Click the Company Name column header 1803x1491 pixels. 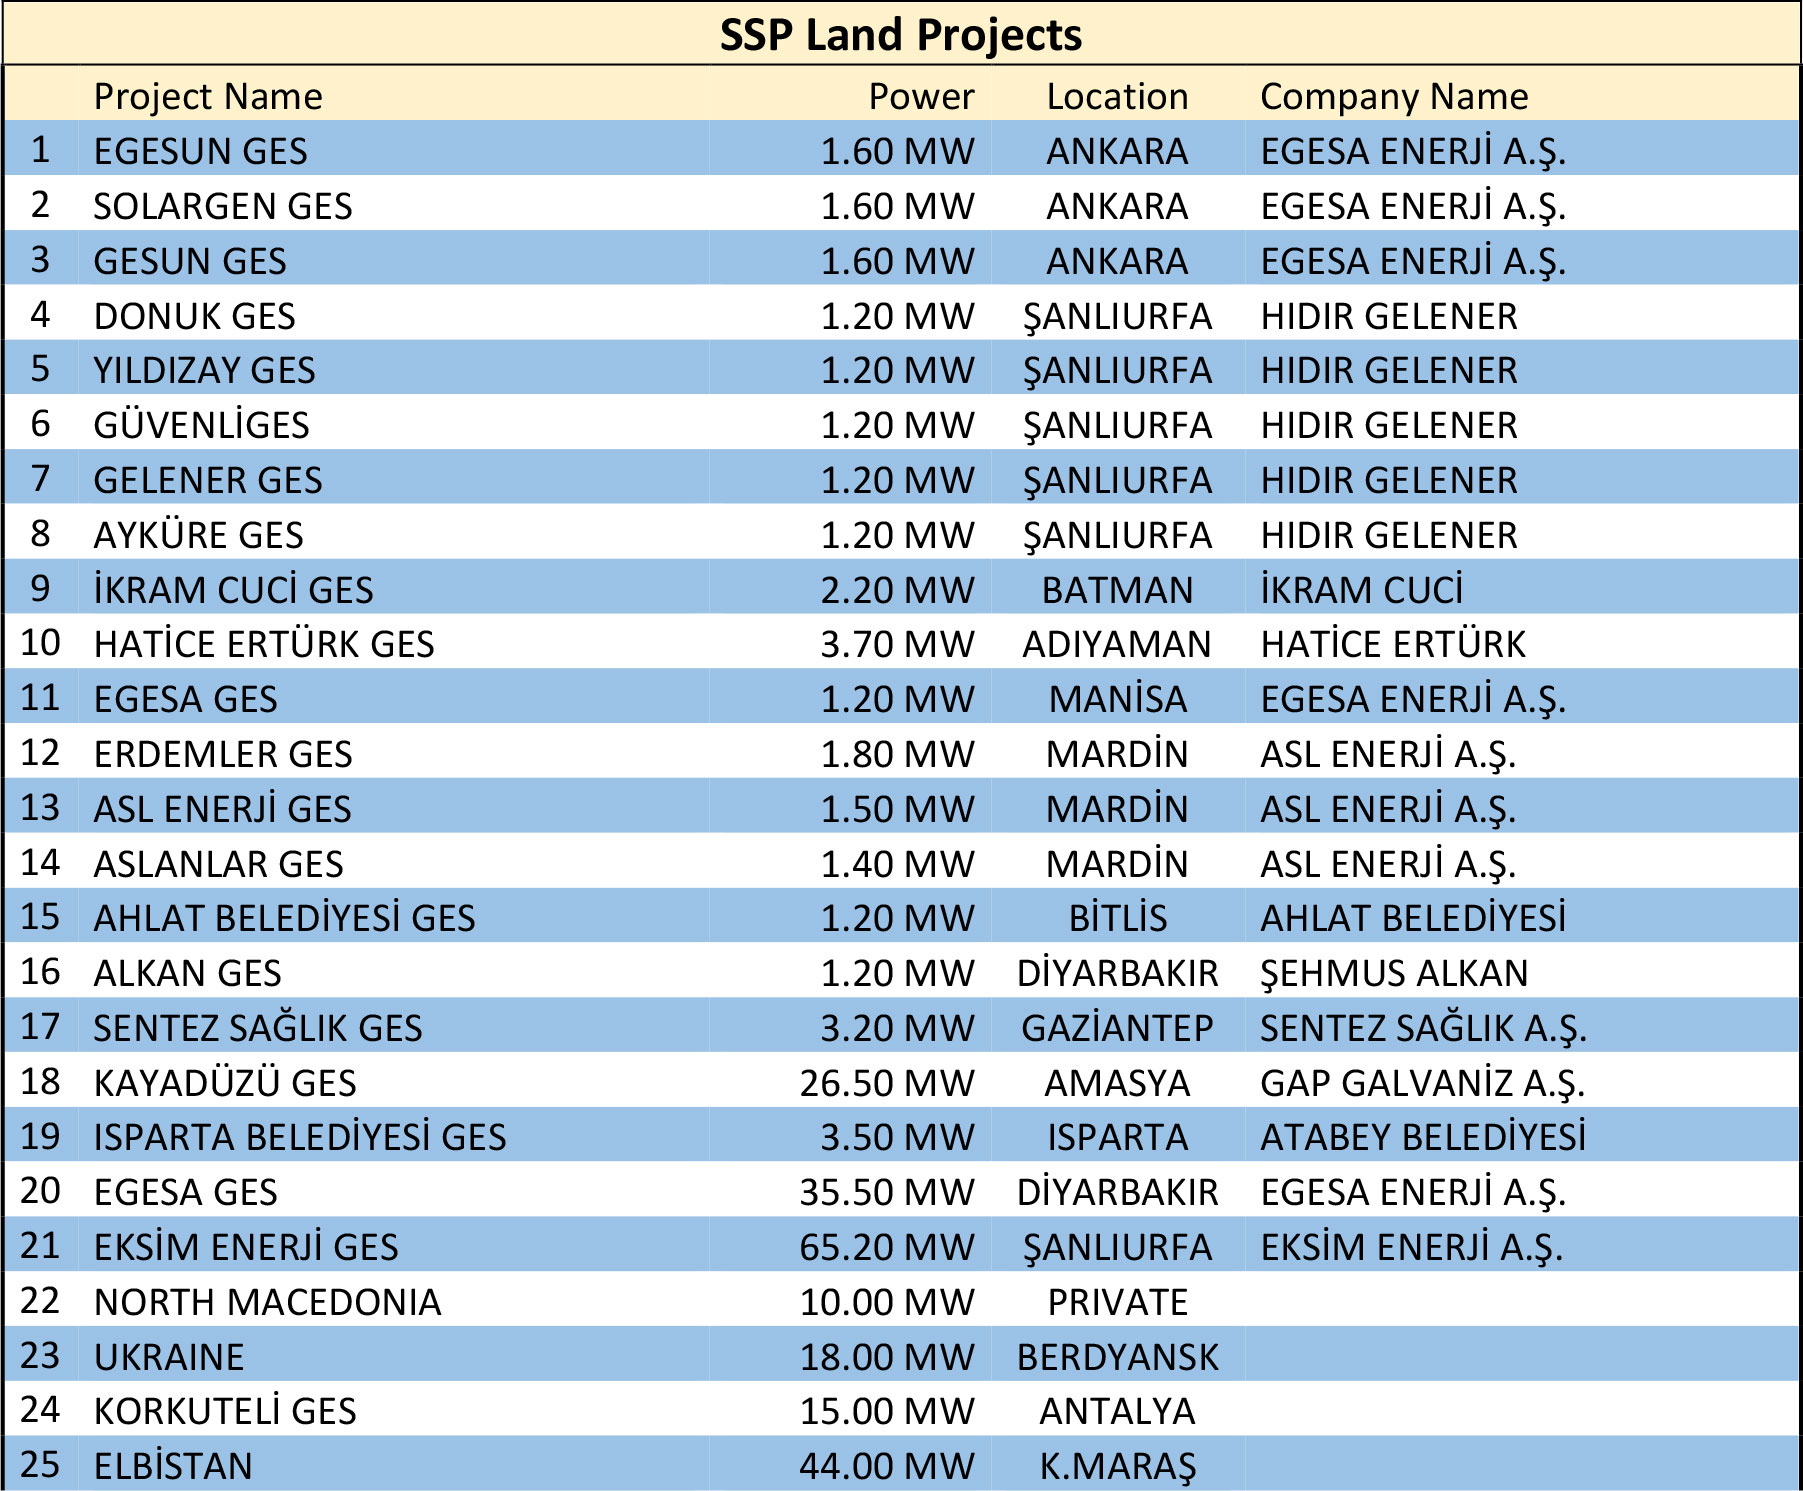tap(1394, 97)
